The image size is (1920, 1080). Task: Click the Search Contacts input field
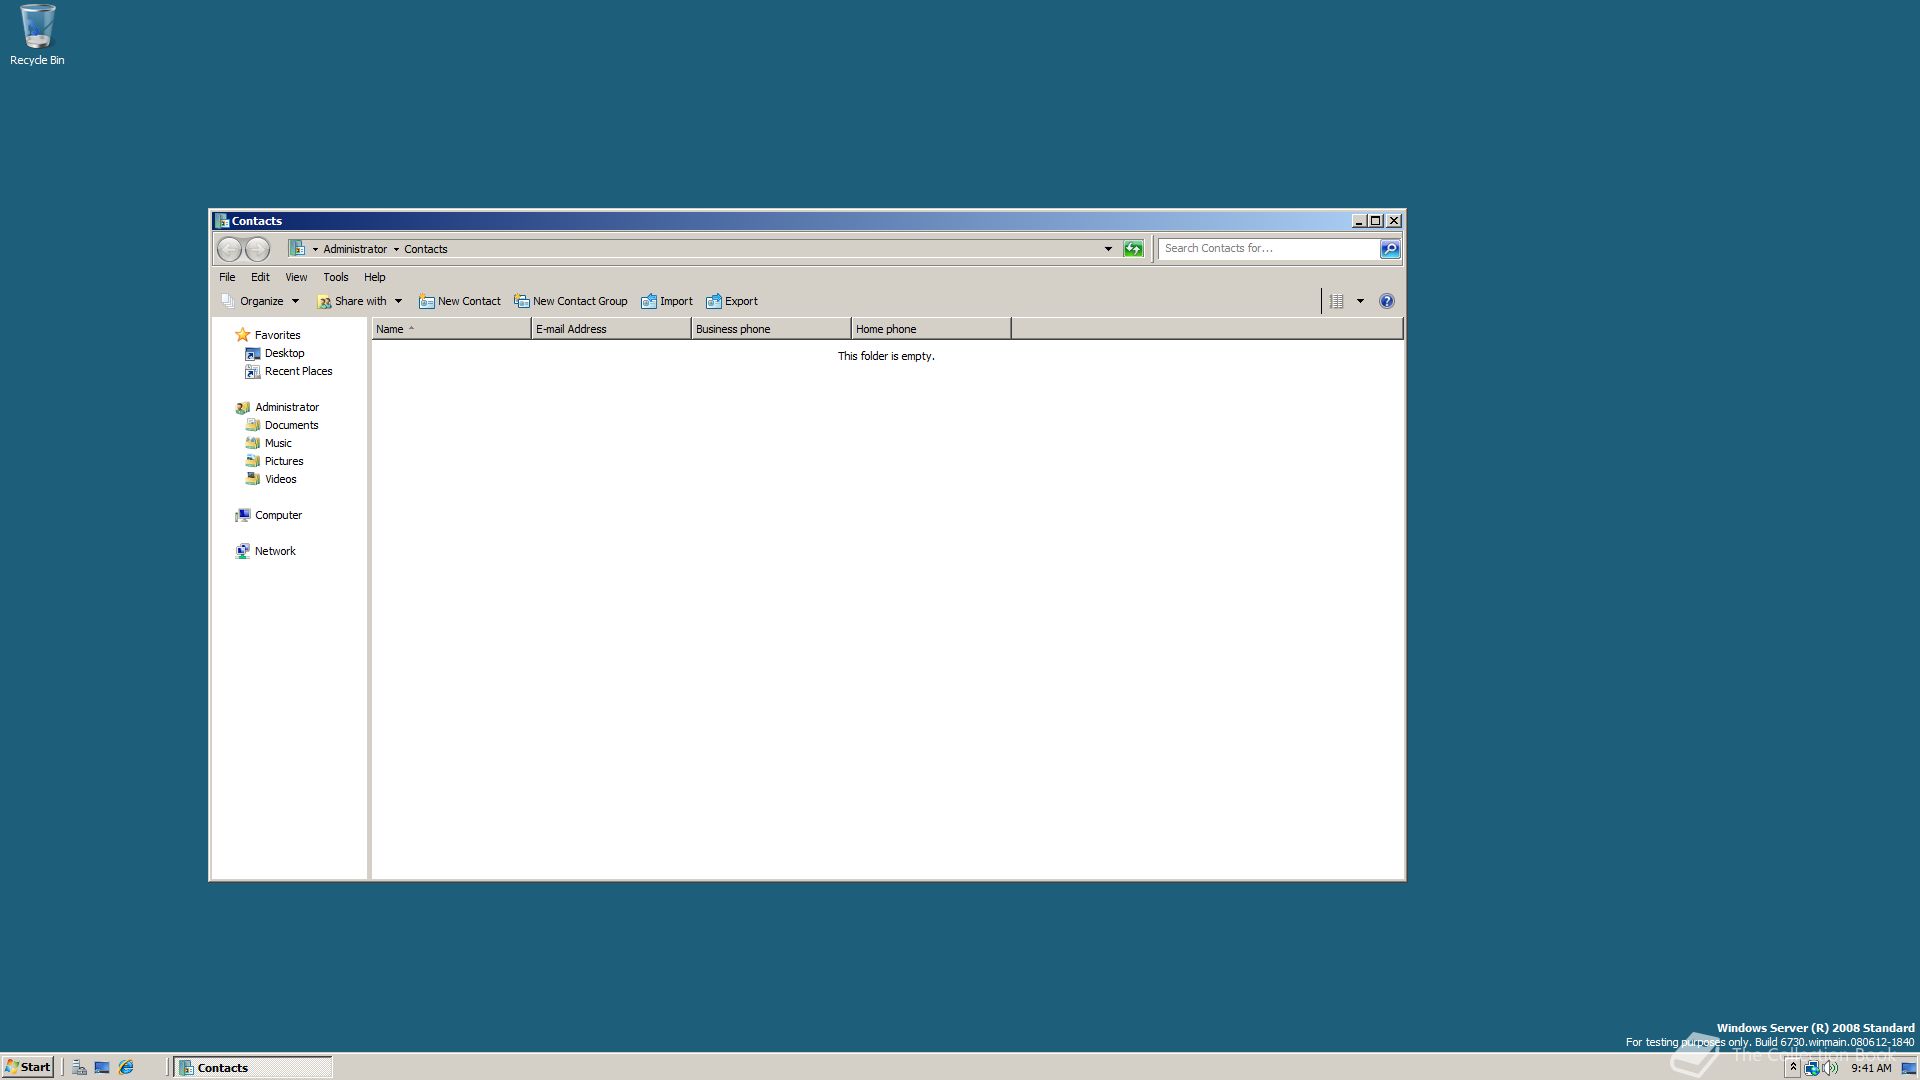pyautogui.click(x=1267, y=249)
